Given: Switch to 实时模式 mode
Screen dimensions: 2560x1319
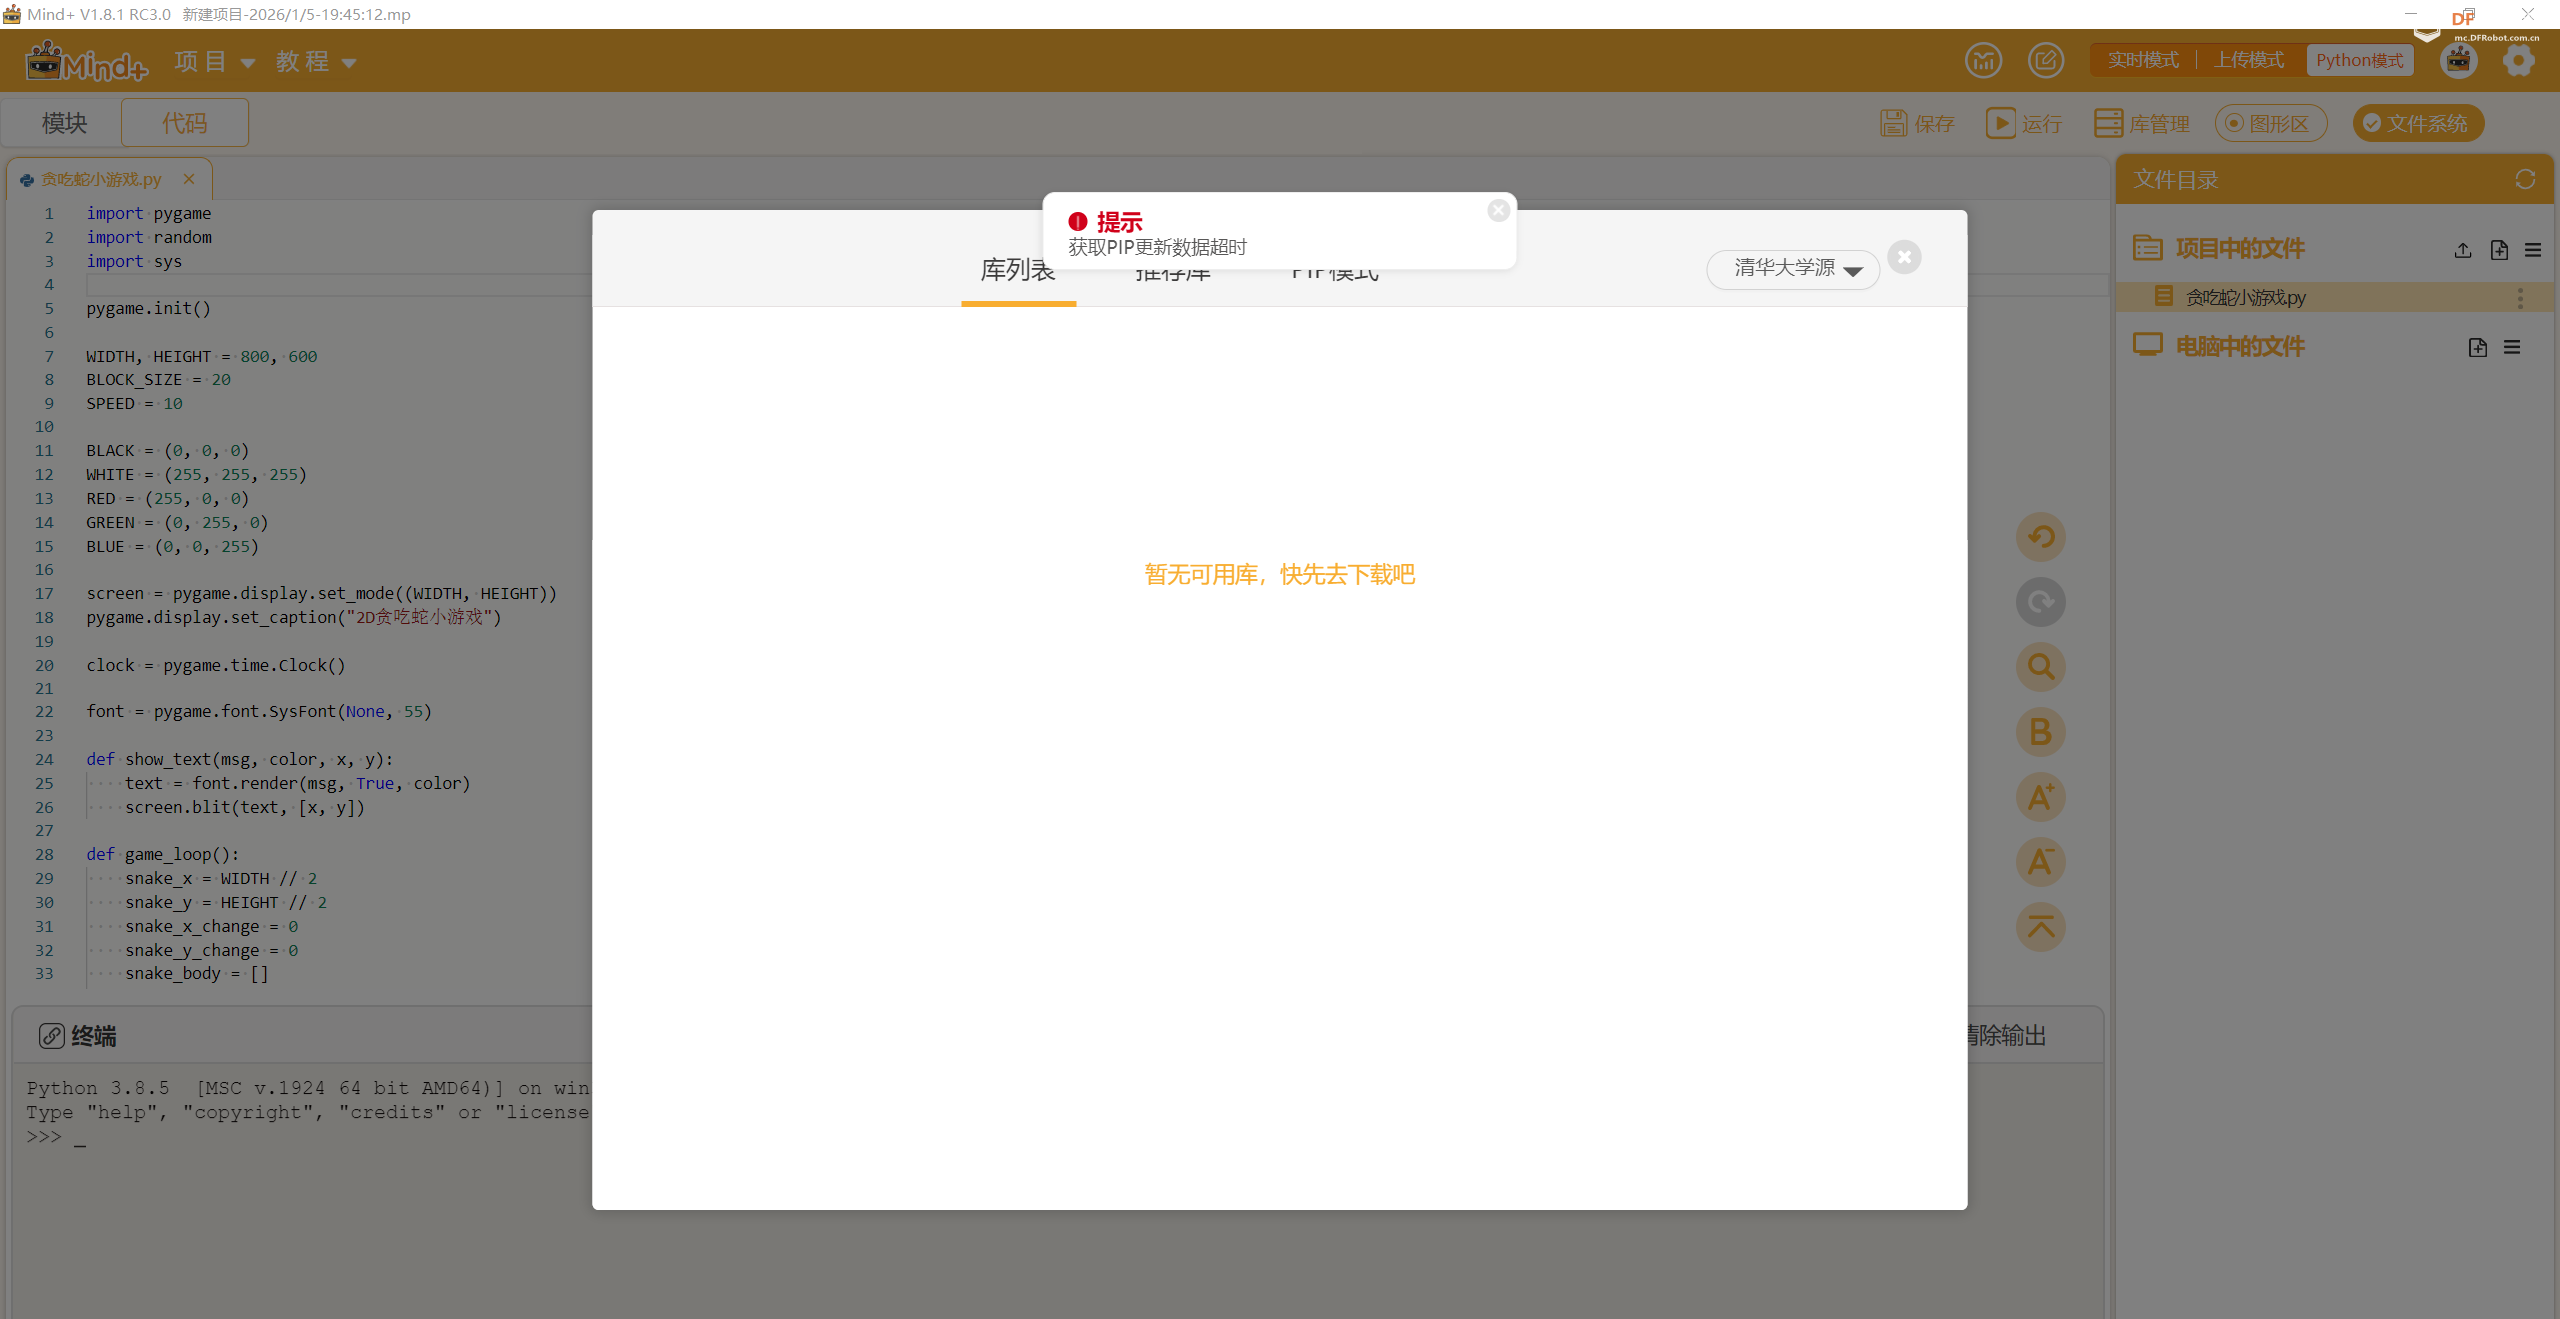Looking at the screenshot, I should tap(2143, 60).
